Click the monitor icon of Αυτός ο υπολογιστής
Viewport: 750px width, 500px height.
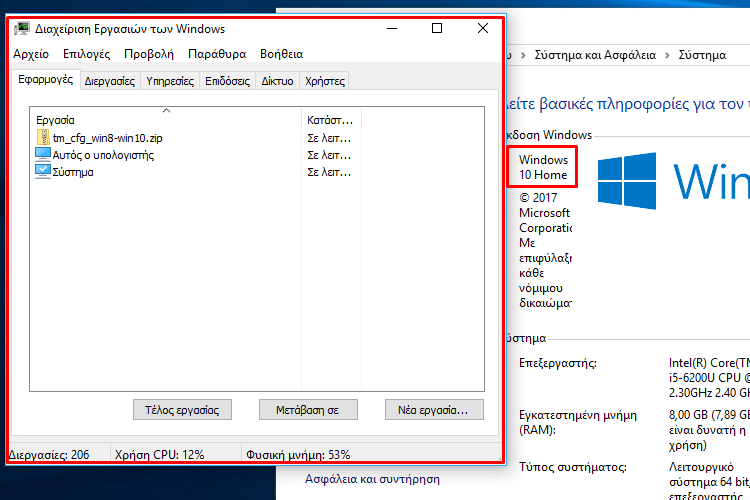43,155
